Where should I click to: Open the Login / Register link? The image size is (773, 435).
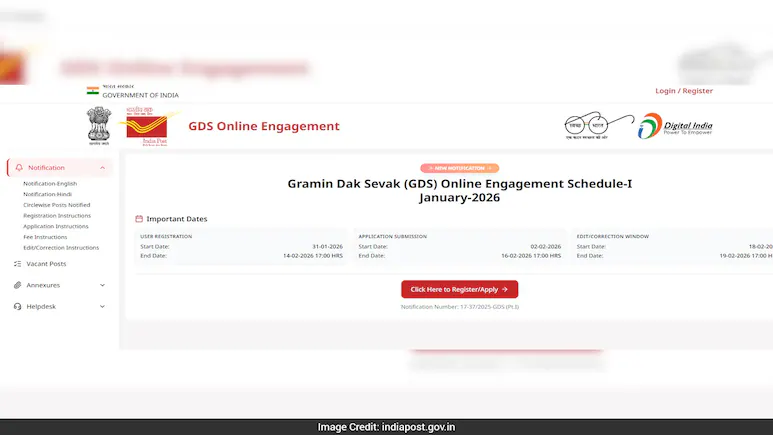pos(683,91)
